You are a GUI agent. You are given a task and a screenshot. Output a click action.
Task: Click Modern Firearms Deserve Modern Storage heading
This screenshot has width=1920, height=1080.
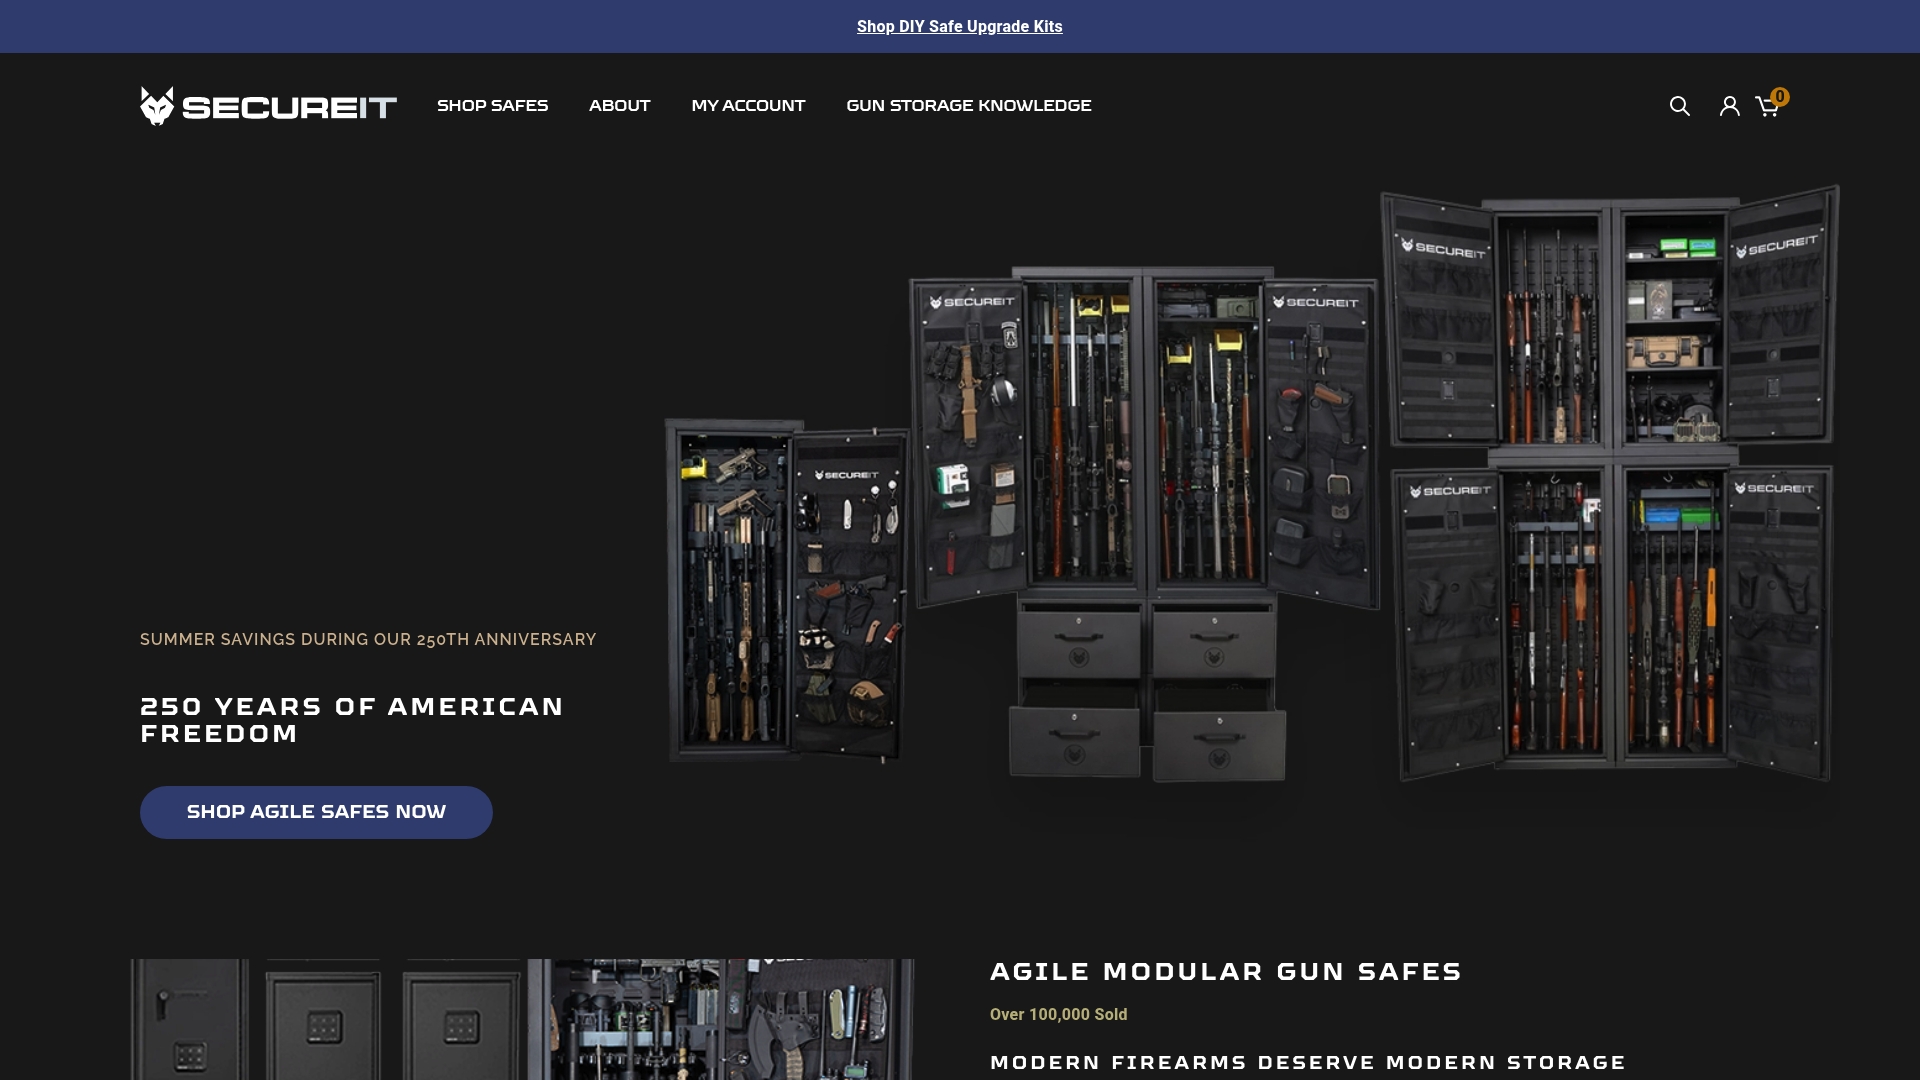[x=1308, y=1063]
